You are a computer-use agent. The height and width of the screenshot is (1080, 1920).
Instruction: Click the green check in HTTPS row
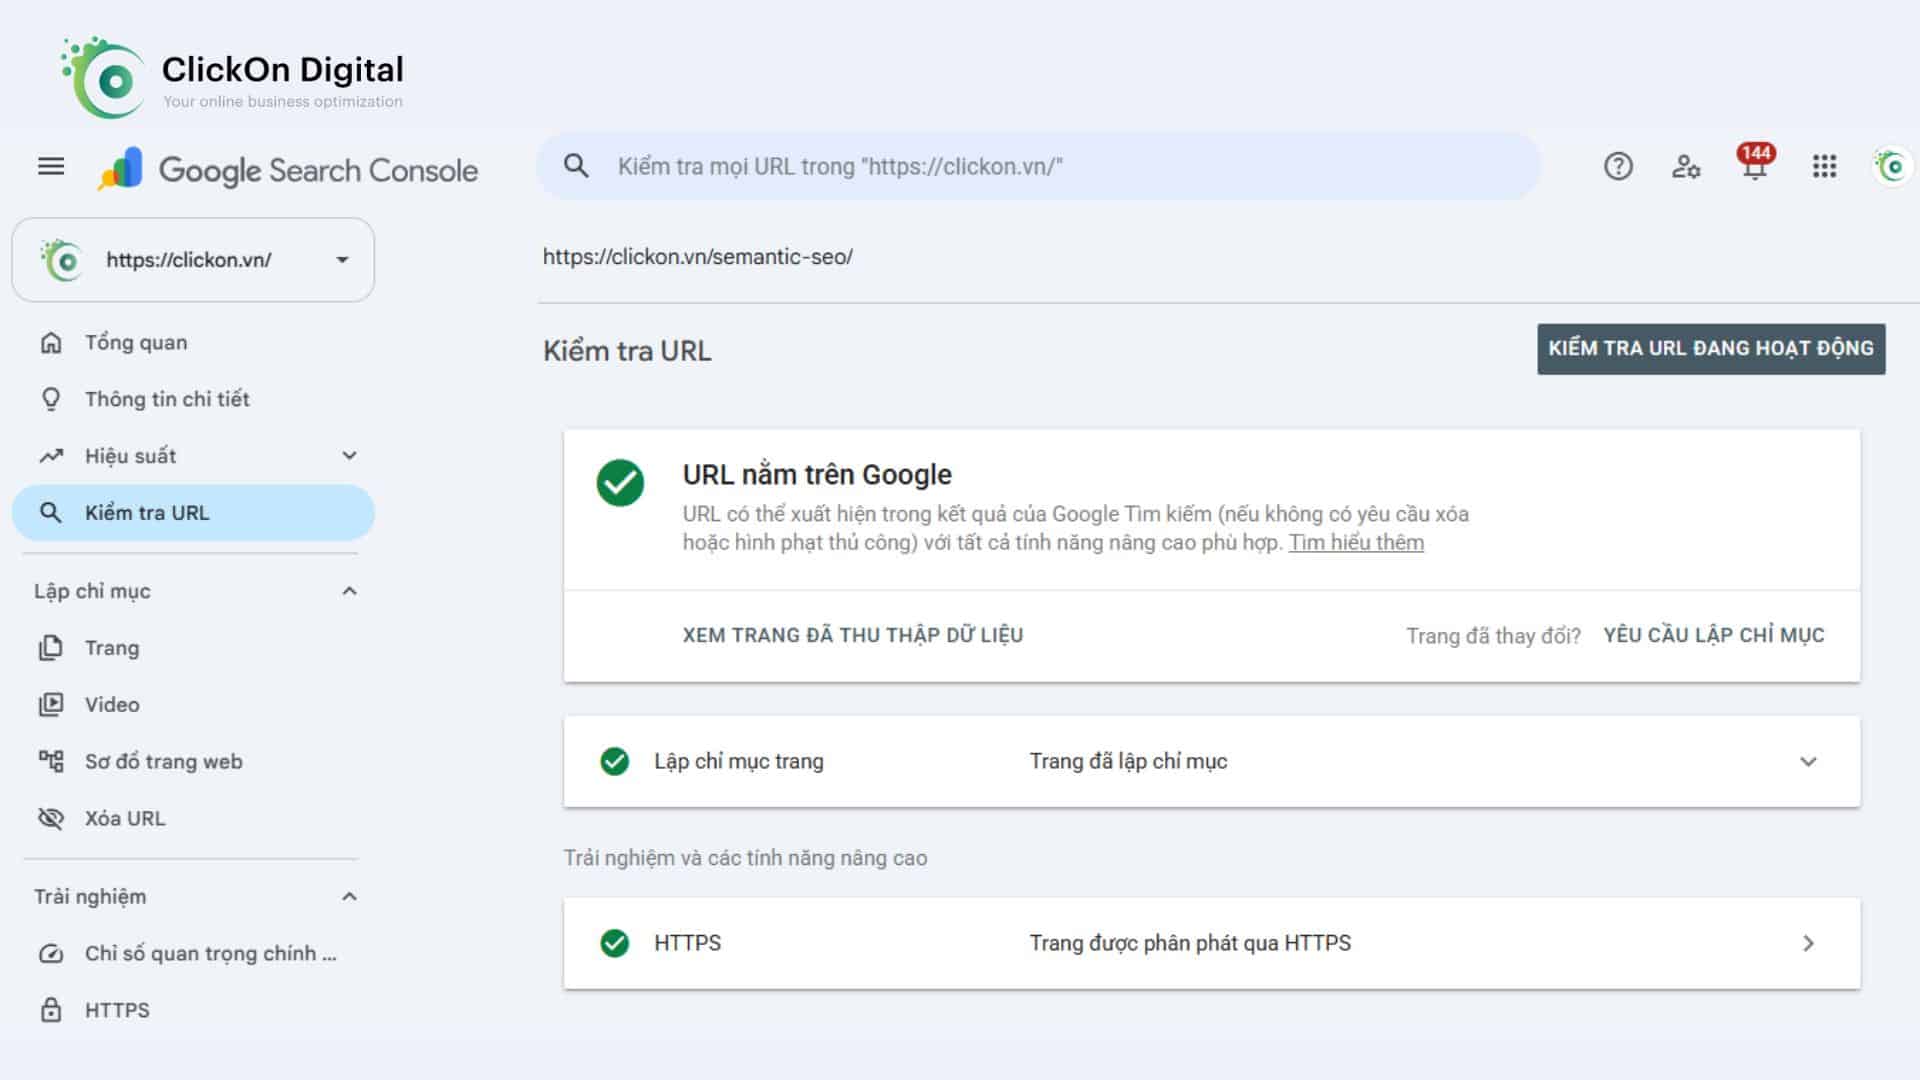(x=615, y=943)
